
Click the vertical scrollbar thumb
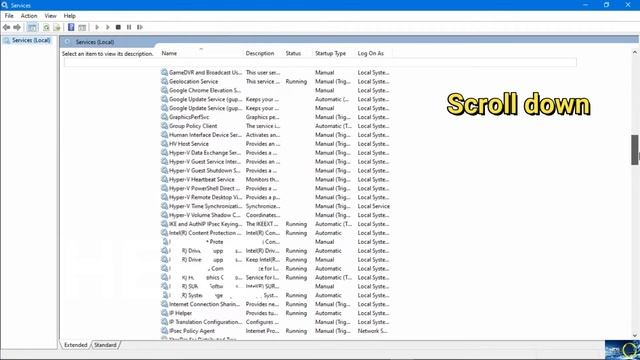tap(635, 150)
